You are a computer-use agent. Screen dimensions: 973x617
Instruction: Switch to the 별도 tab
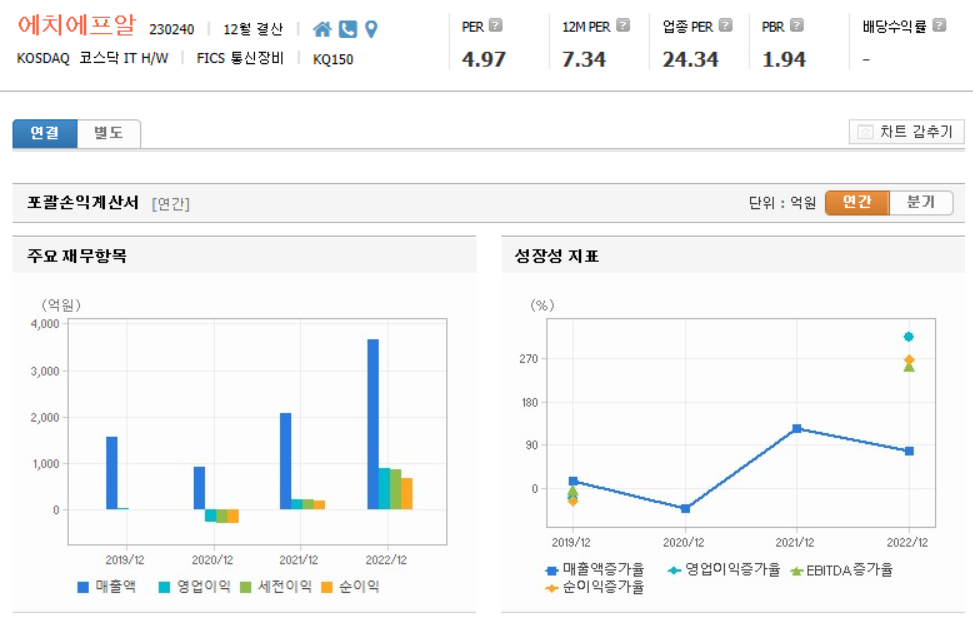tap(108, 133)
